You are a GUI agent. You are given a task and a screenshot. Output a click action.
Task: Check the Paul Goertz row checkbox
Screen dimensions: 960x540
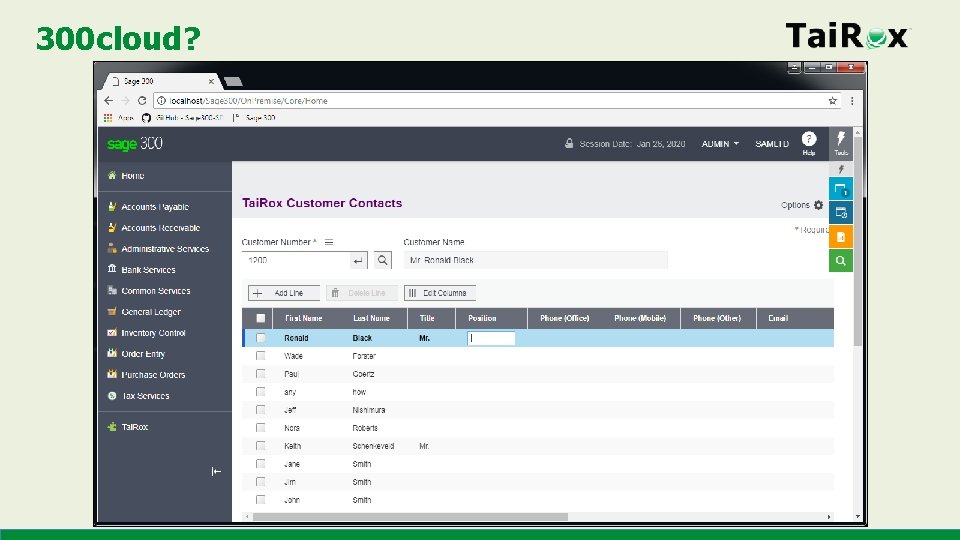(x=260, y=373)
